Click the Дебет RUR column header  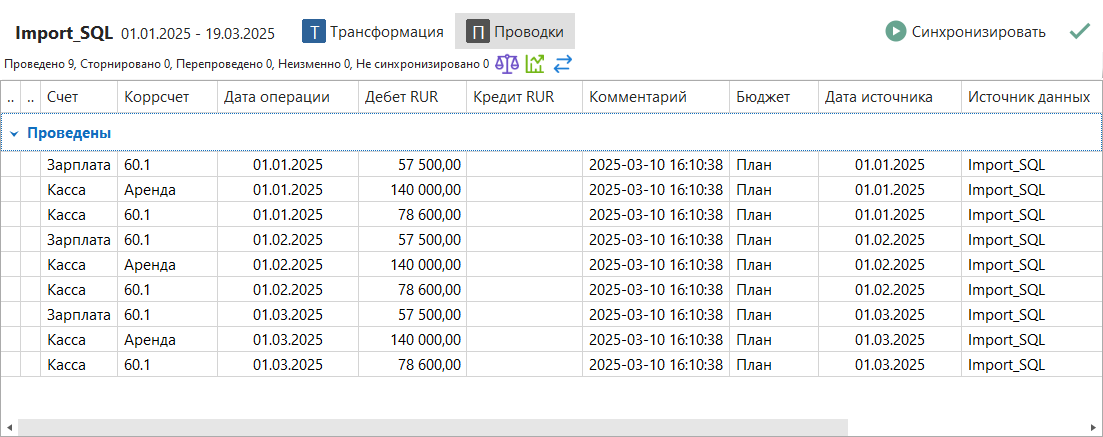(x=401, y=97)
